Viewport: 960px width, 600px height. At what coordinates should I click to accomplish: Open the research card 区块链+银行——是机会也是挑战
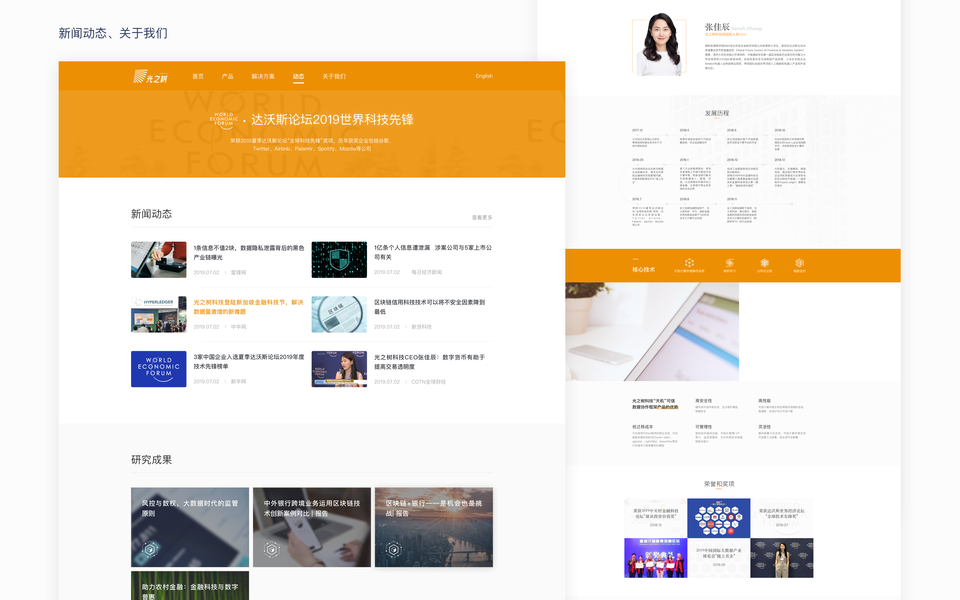point(433,527)
